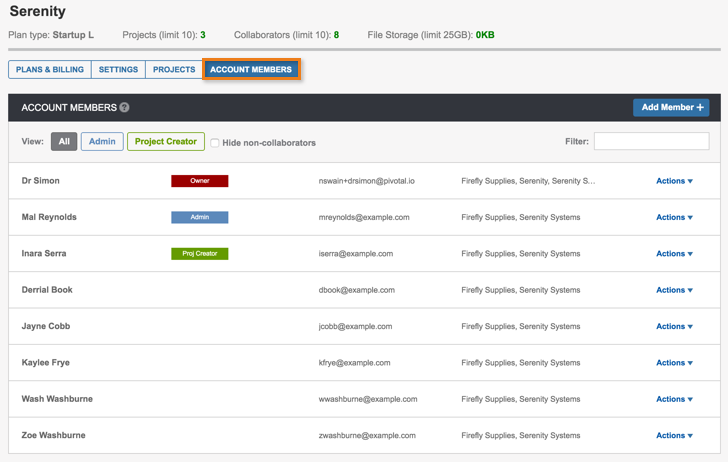Open Actions dropdown for Kaylee Frye
The height and width of the screenshot is (462, 728).
674,363
